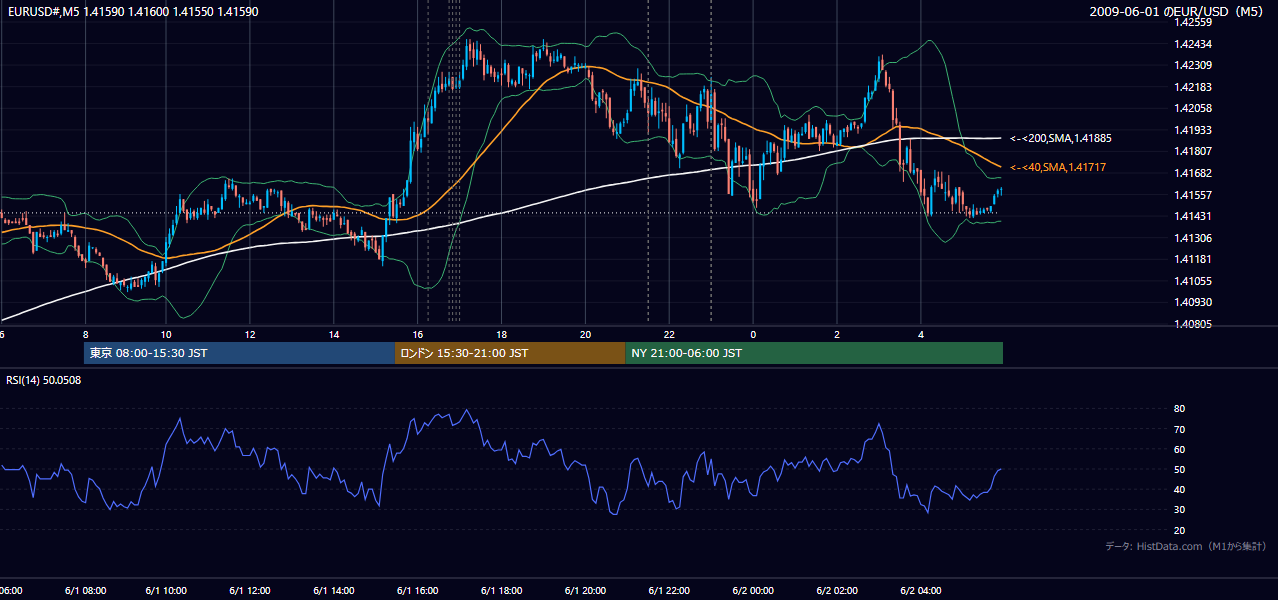The image size is (1278, 600).
Task: Click hour tick 18 under price chart
Action: coord(501,335)
